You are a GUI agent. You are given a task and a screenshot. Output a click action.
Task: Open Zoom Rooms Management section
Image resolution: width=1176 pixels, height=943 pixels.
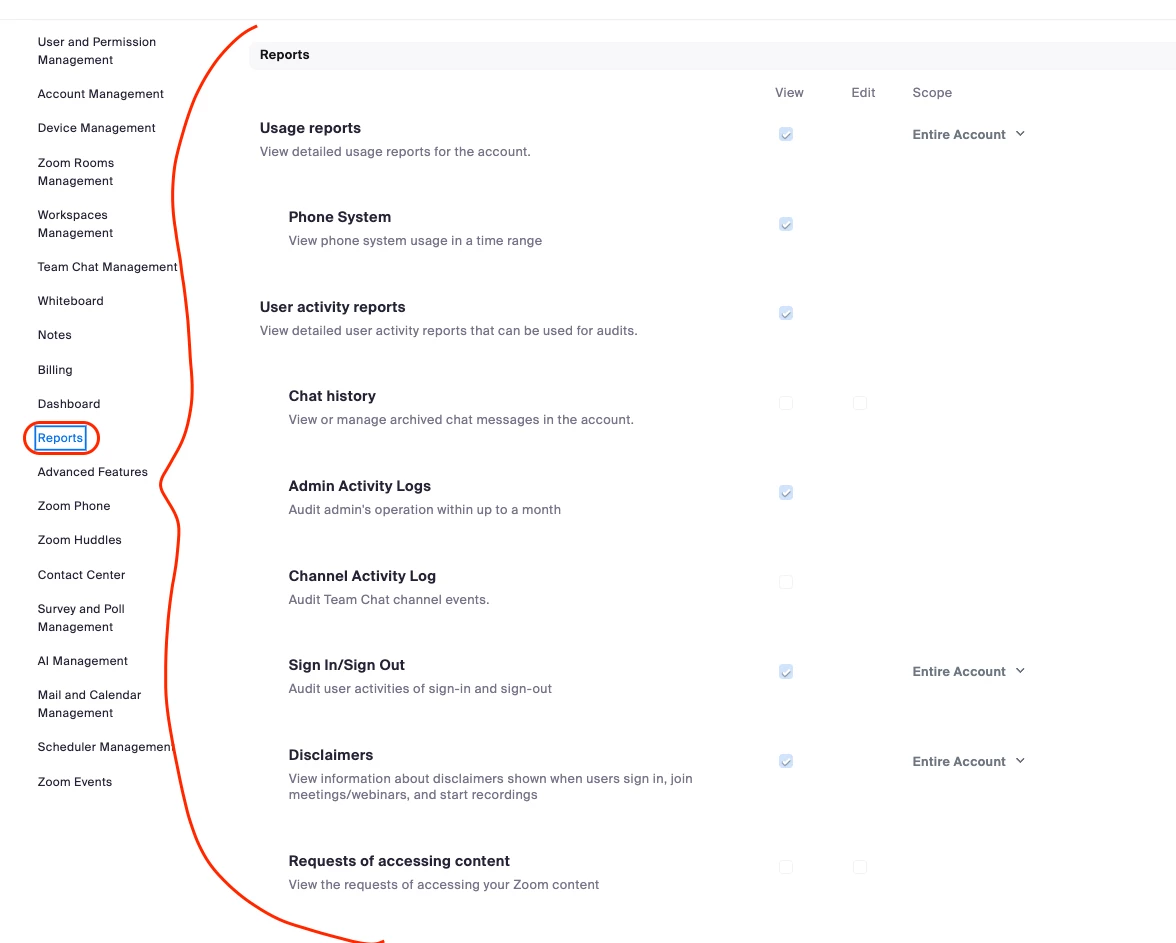pyautogui.click(x=76, y=172)
